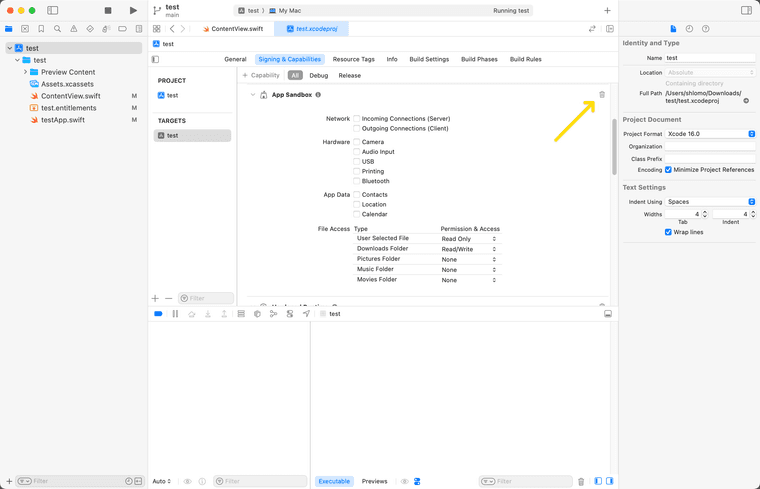Check the Location app data box
Image resolution: width=760 pixels, height=489 pixels.
coord(357,204)
